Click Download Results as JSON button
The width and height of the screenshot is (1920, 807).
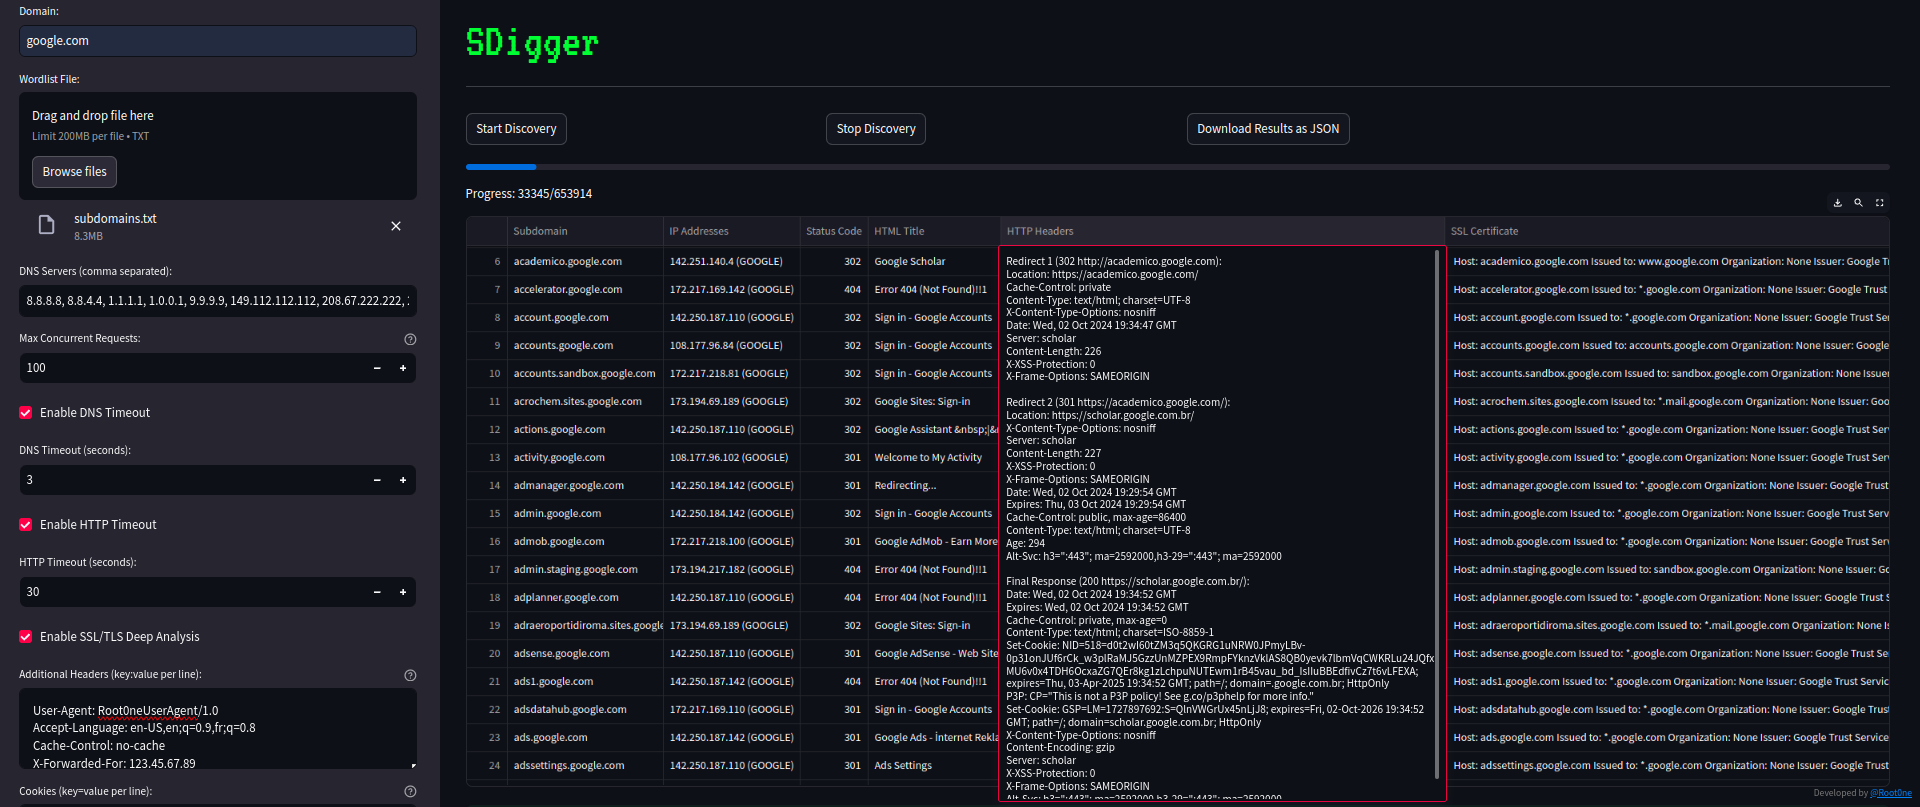tap(1268, 129)
